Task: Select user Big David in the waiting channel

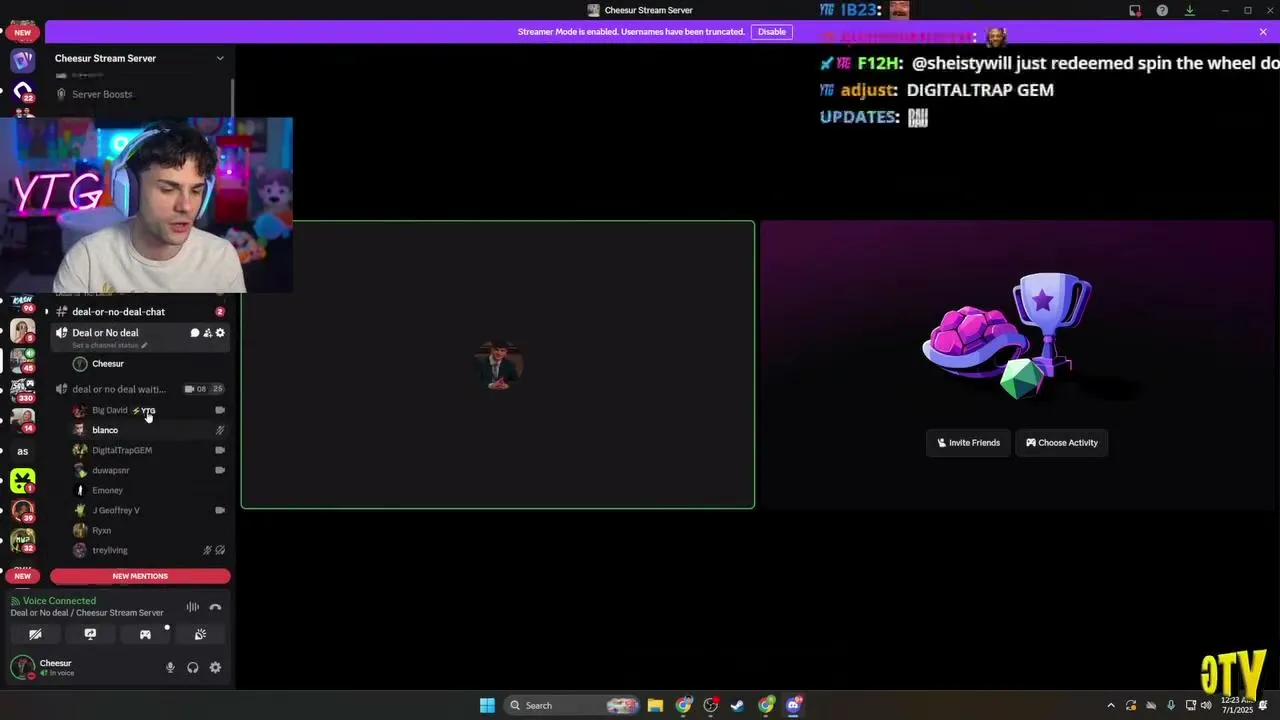Action: click(x=109, y=410)
